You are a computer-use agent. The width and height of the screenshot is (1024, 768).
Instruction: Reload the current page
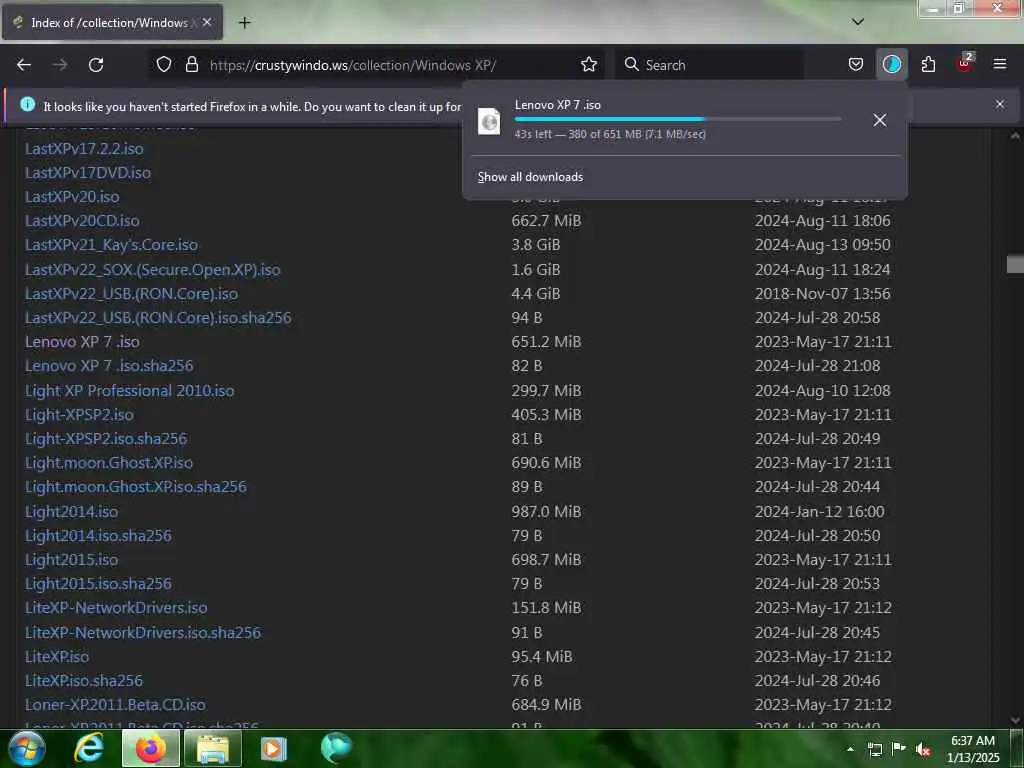[x=96, y=65]
